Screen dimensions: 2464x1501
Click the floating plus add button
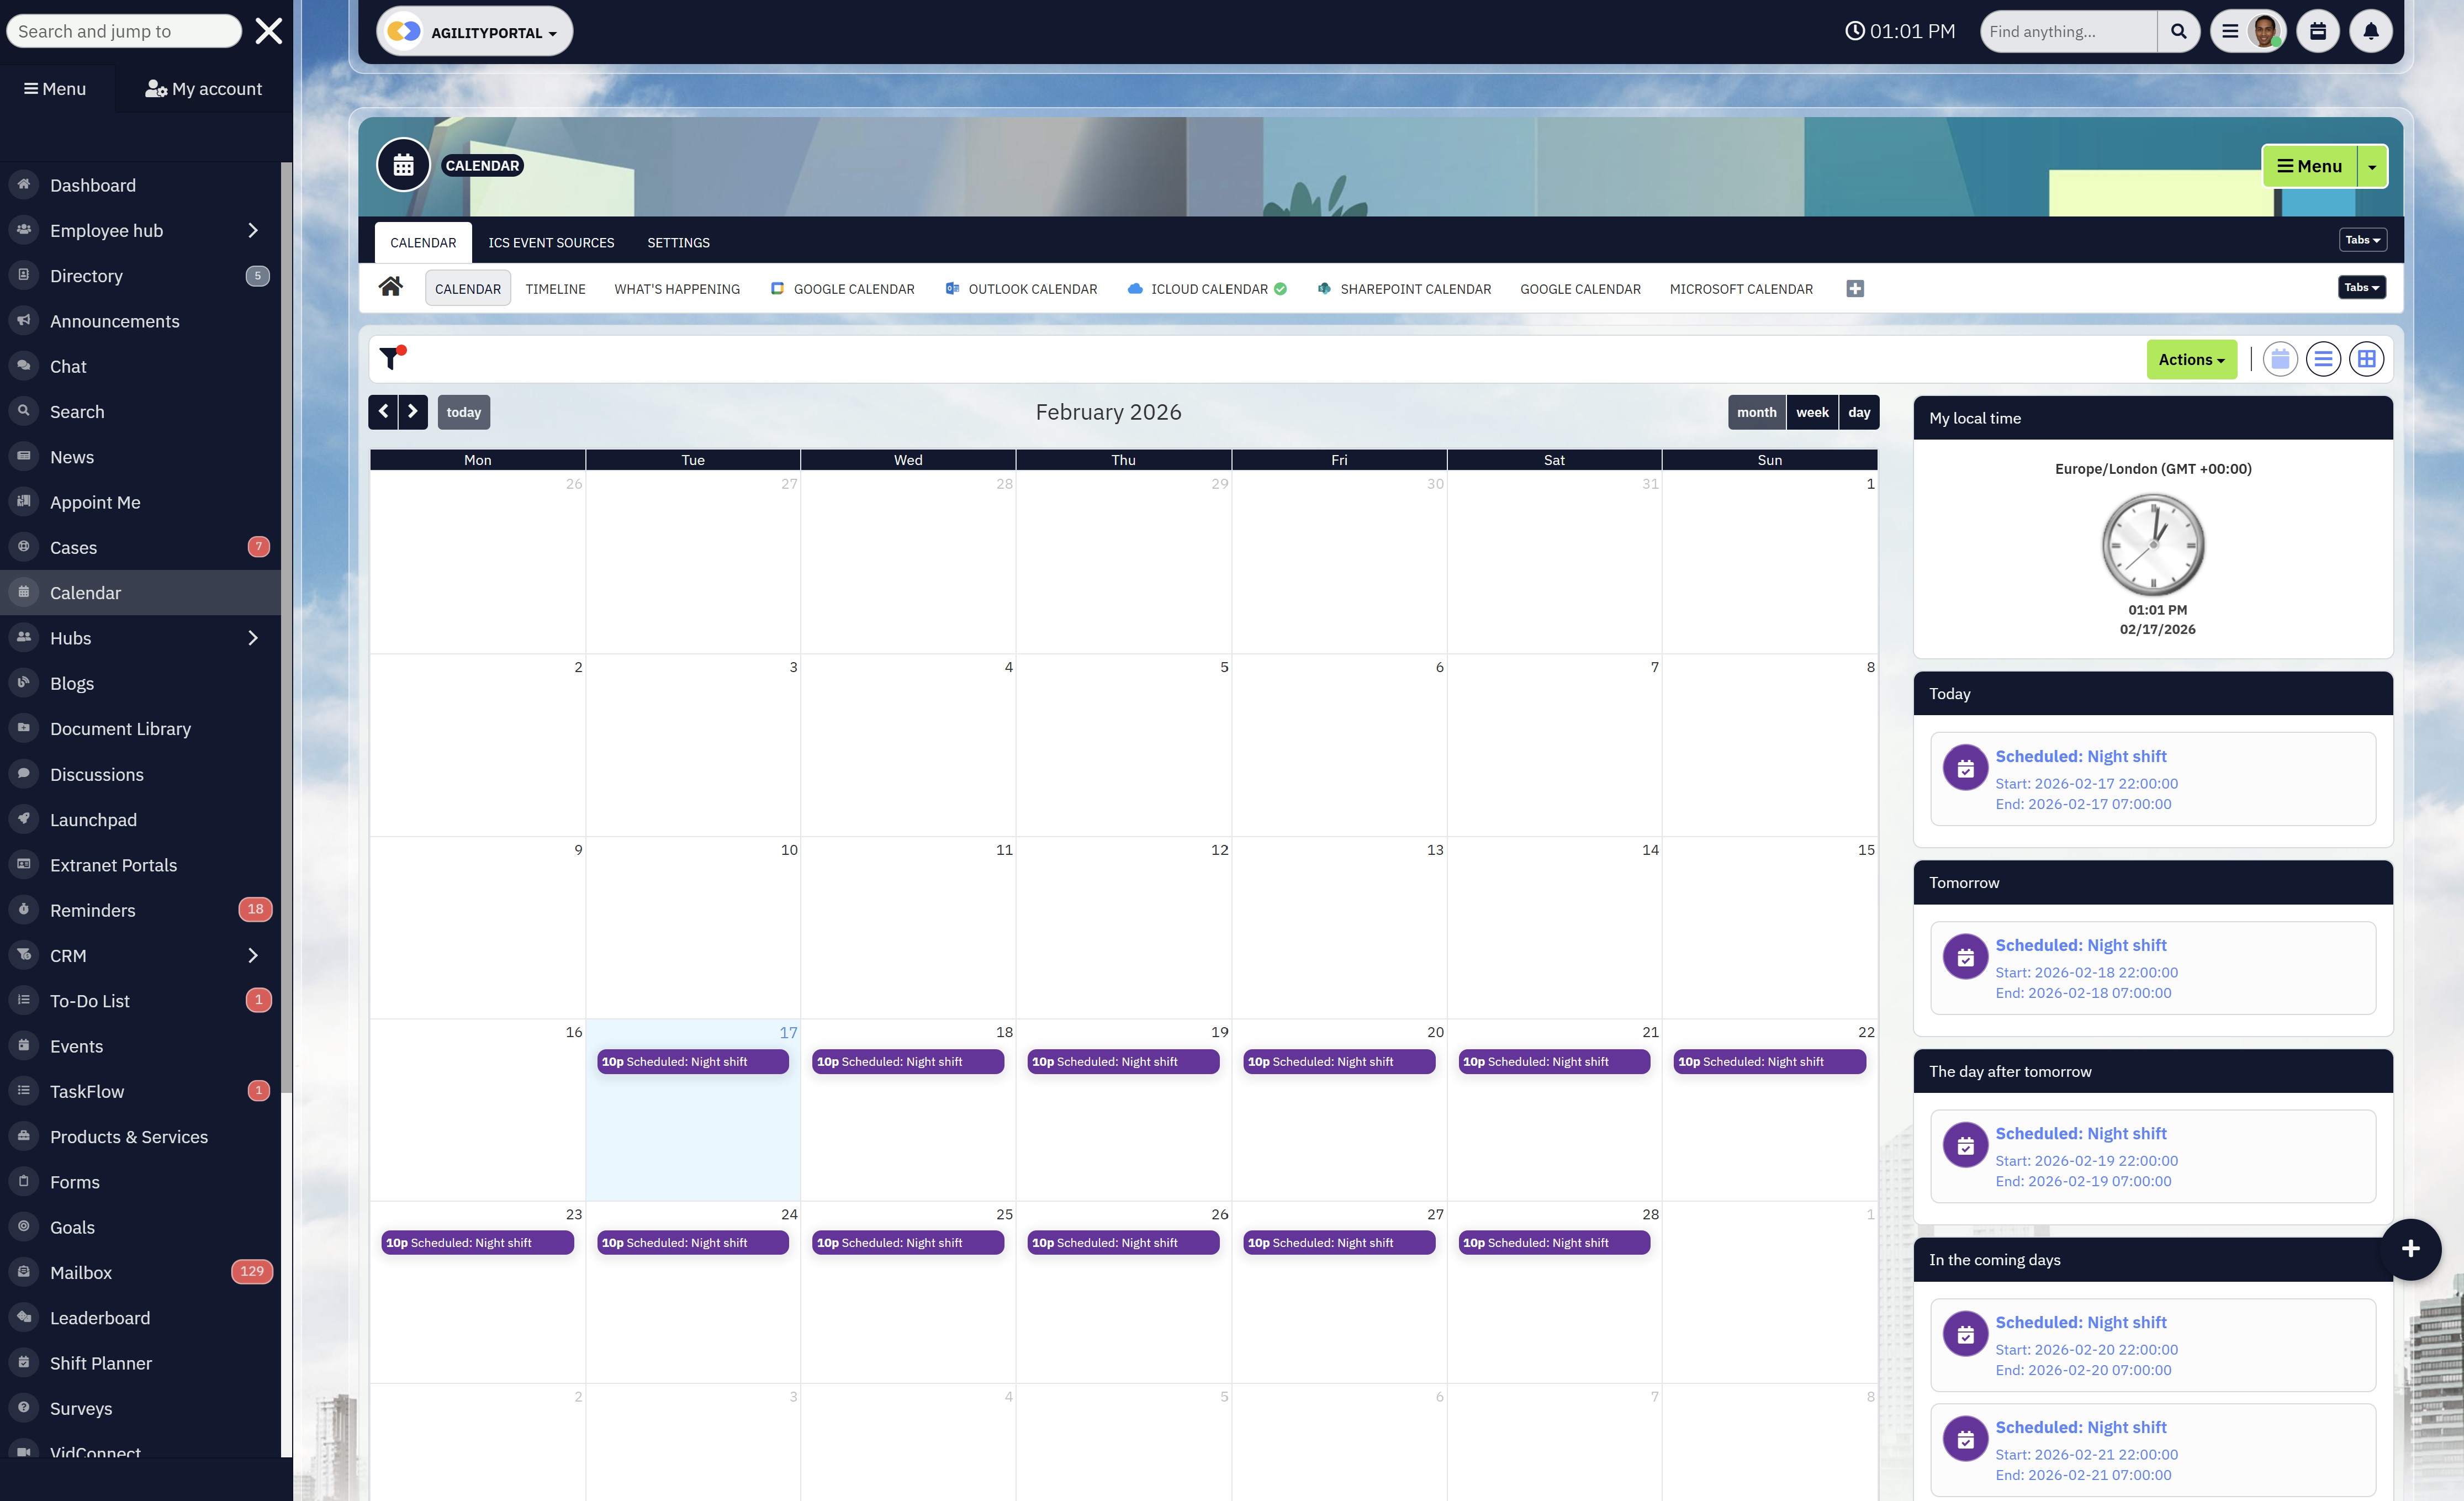point(2410,1248)
